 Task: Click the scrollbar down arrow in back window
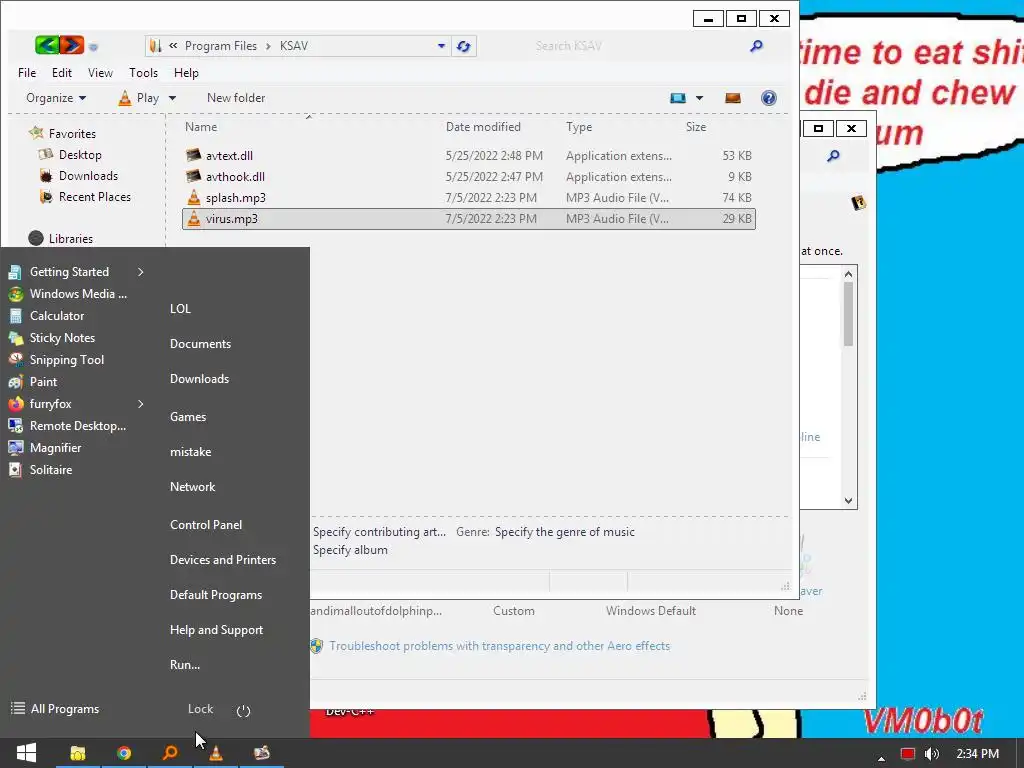[x=848, y=501]
